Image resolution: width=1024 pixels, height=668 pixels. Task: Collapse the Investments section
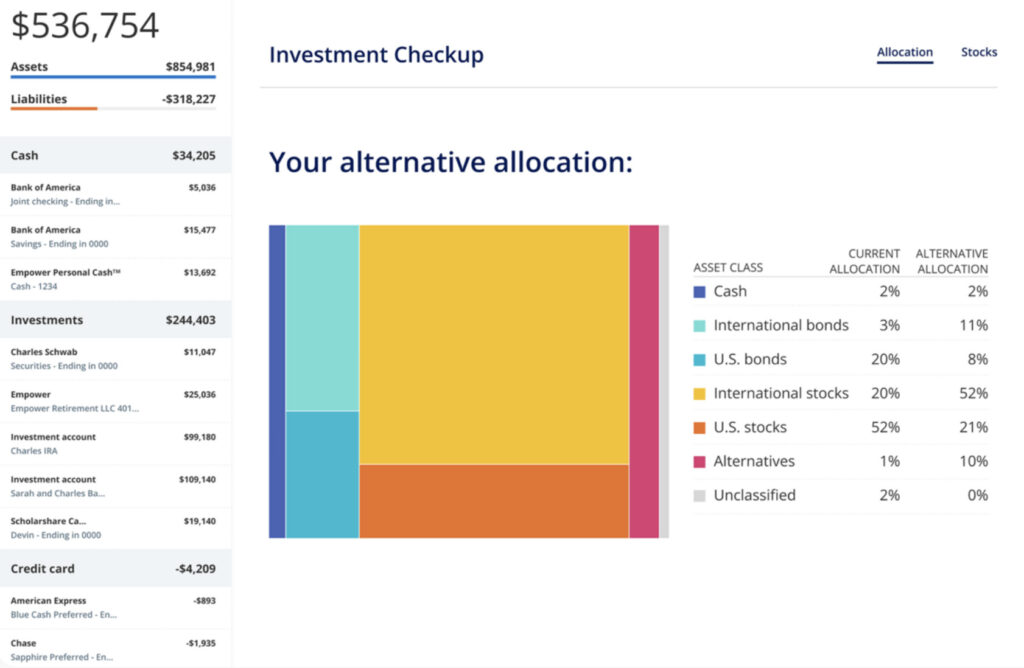tap(115, 320)
